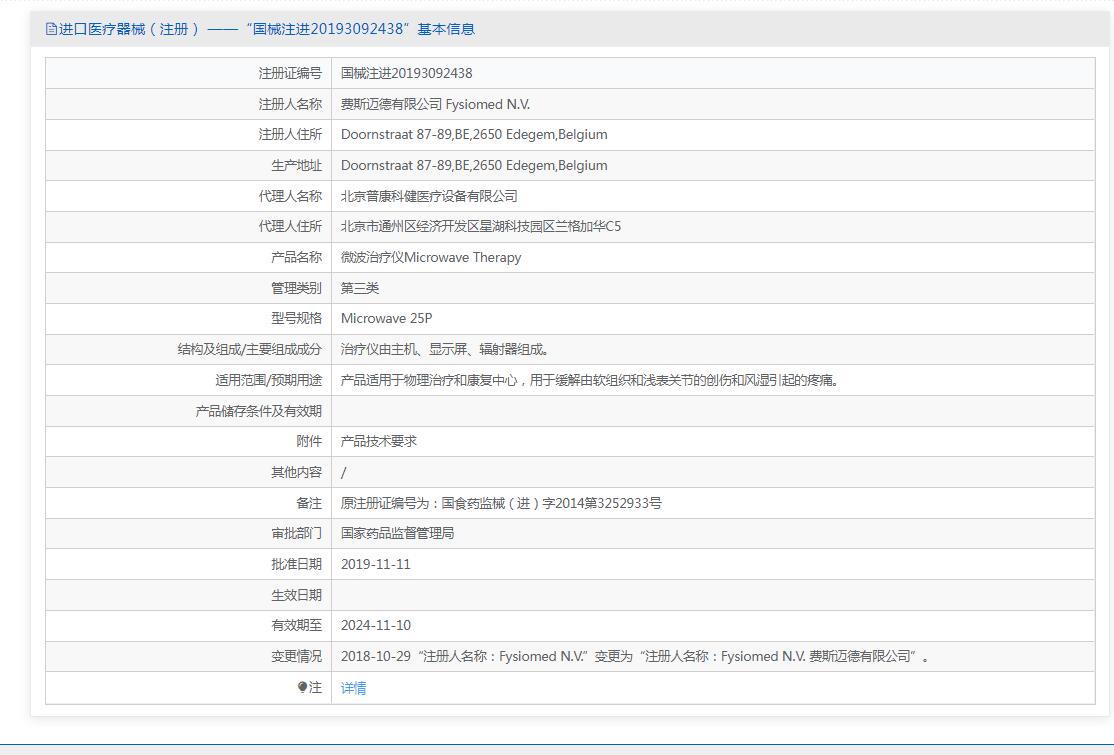
Task: Click the 生效日期 label
Action: tap(296, 594)
